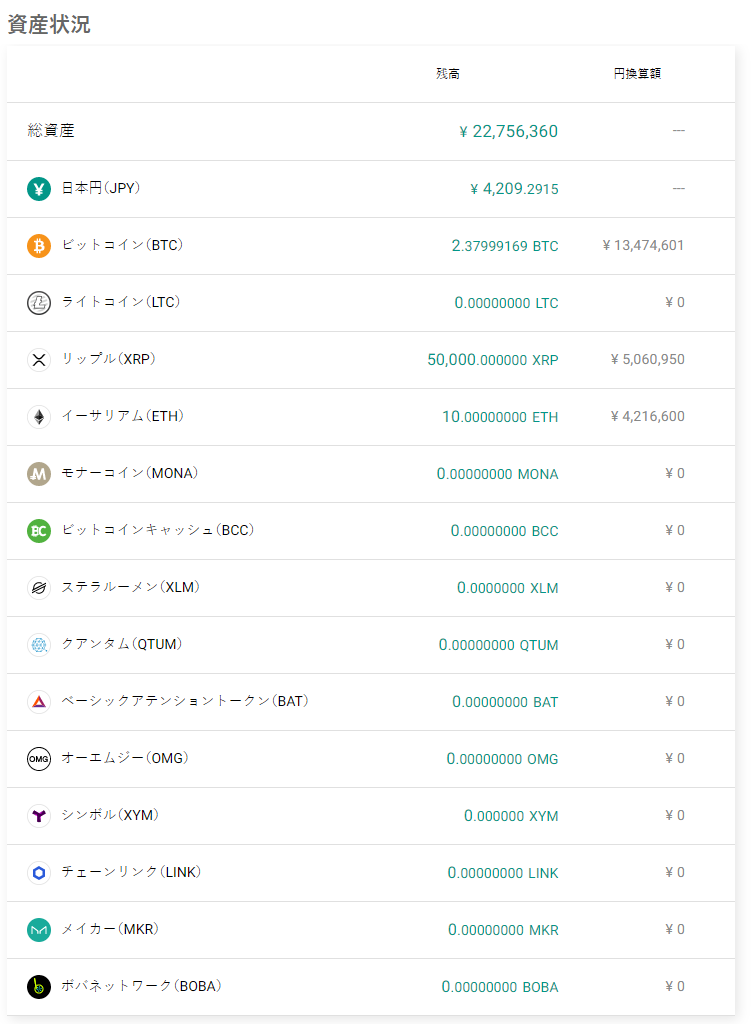753x1024 pixels.
Task: Open the ビットコイン(BTC) asset name
Action: tap(122, 245)
